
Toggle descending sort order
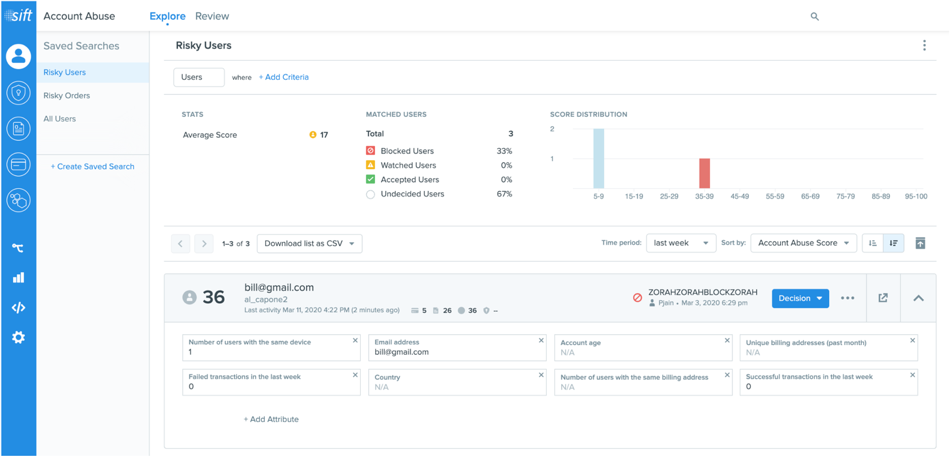point(894,243)
